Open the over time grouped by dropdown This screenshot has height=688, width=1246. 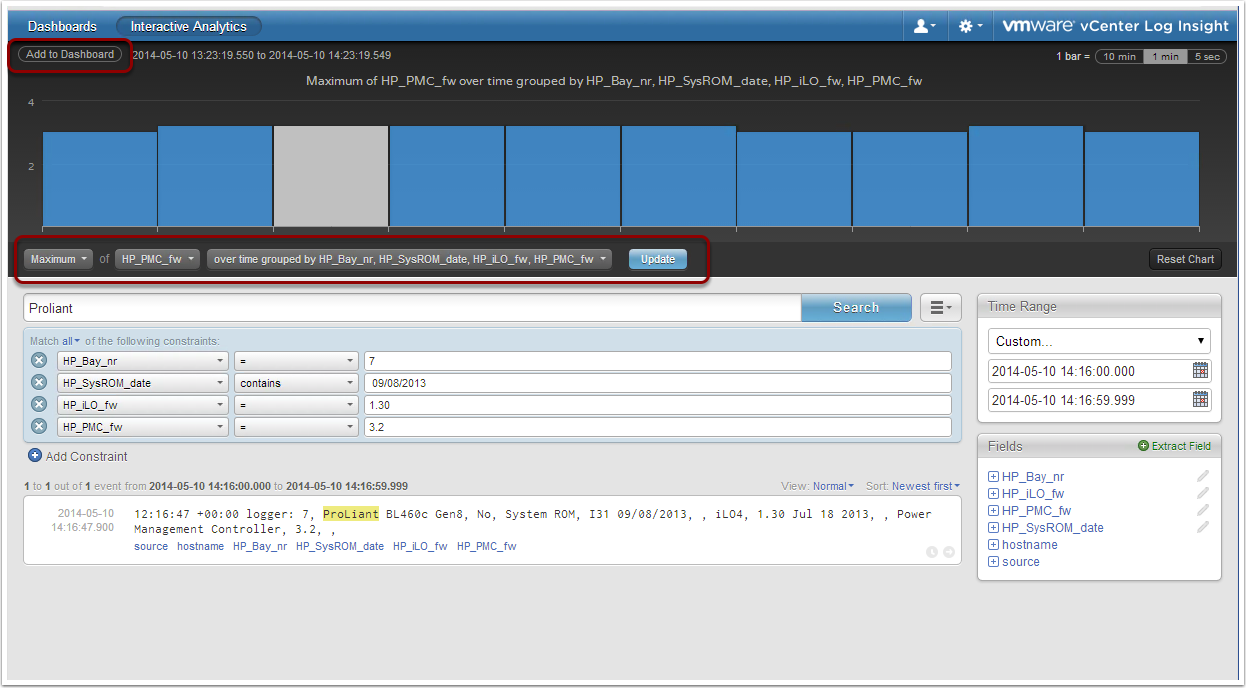click(409, 259)
